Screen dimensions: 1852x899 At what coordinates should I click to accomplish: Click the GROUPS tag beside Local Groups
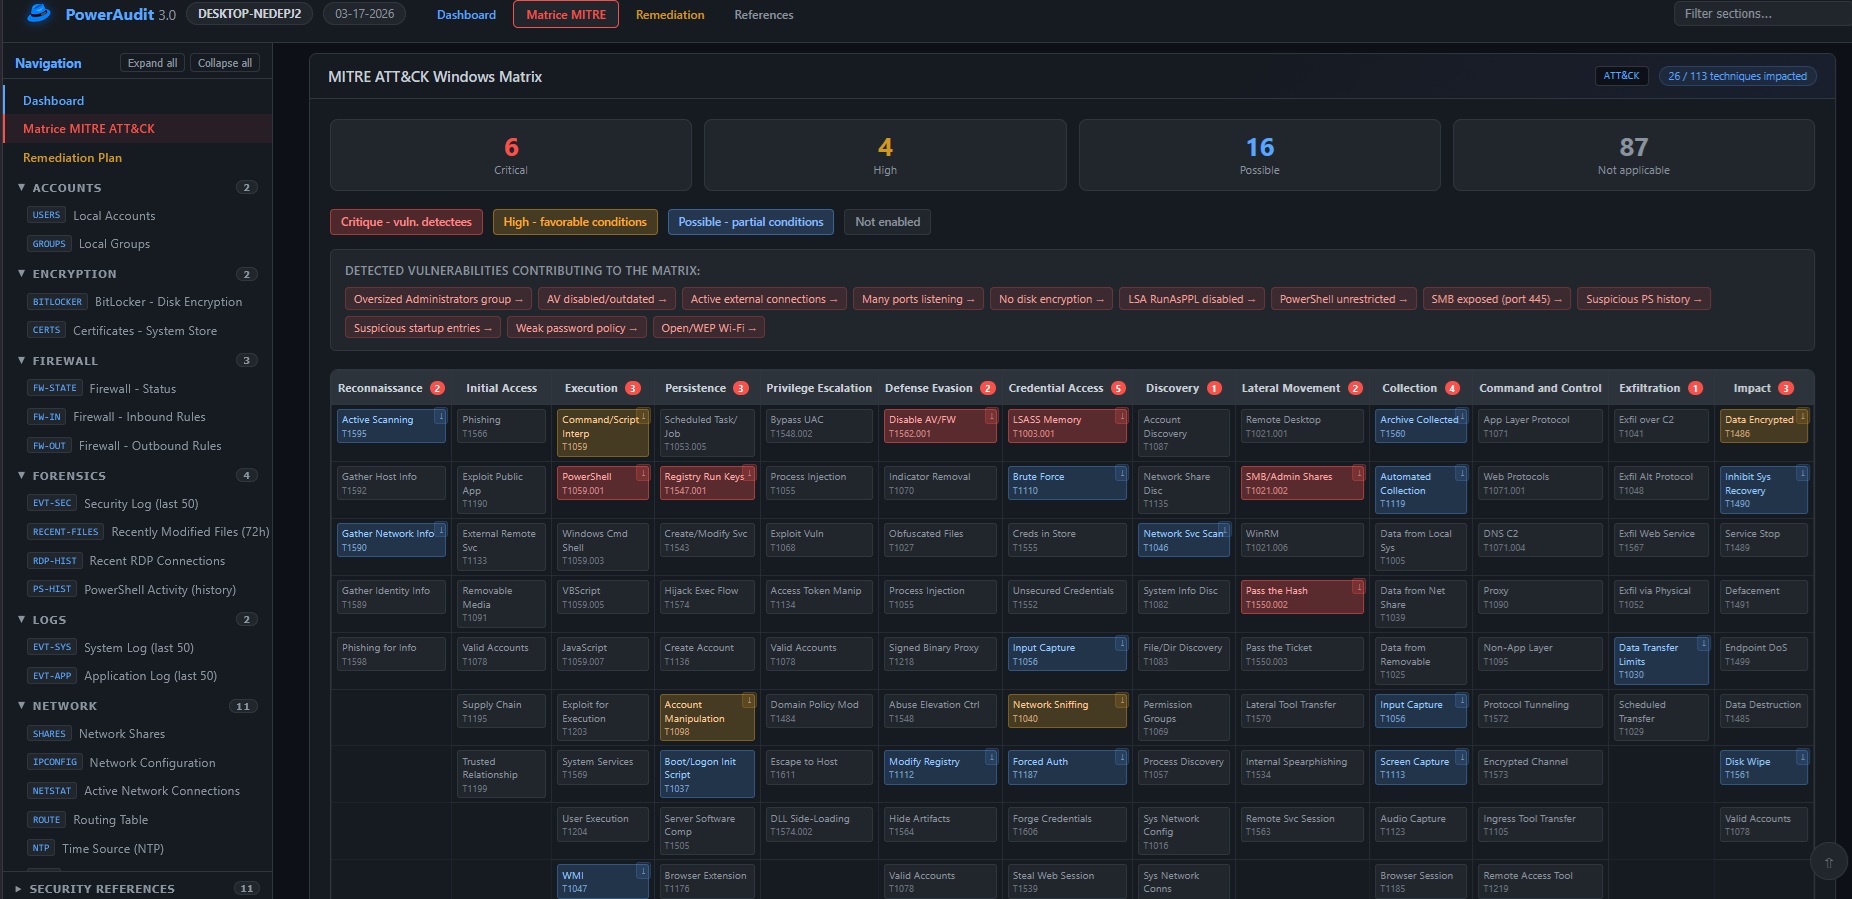[x=49, y=244]
